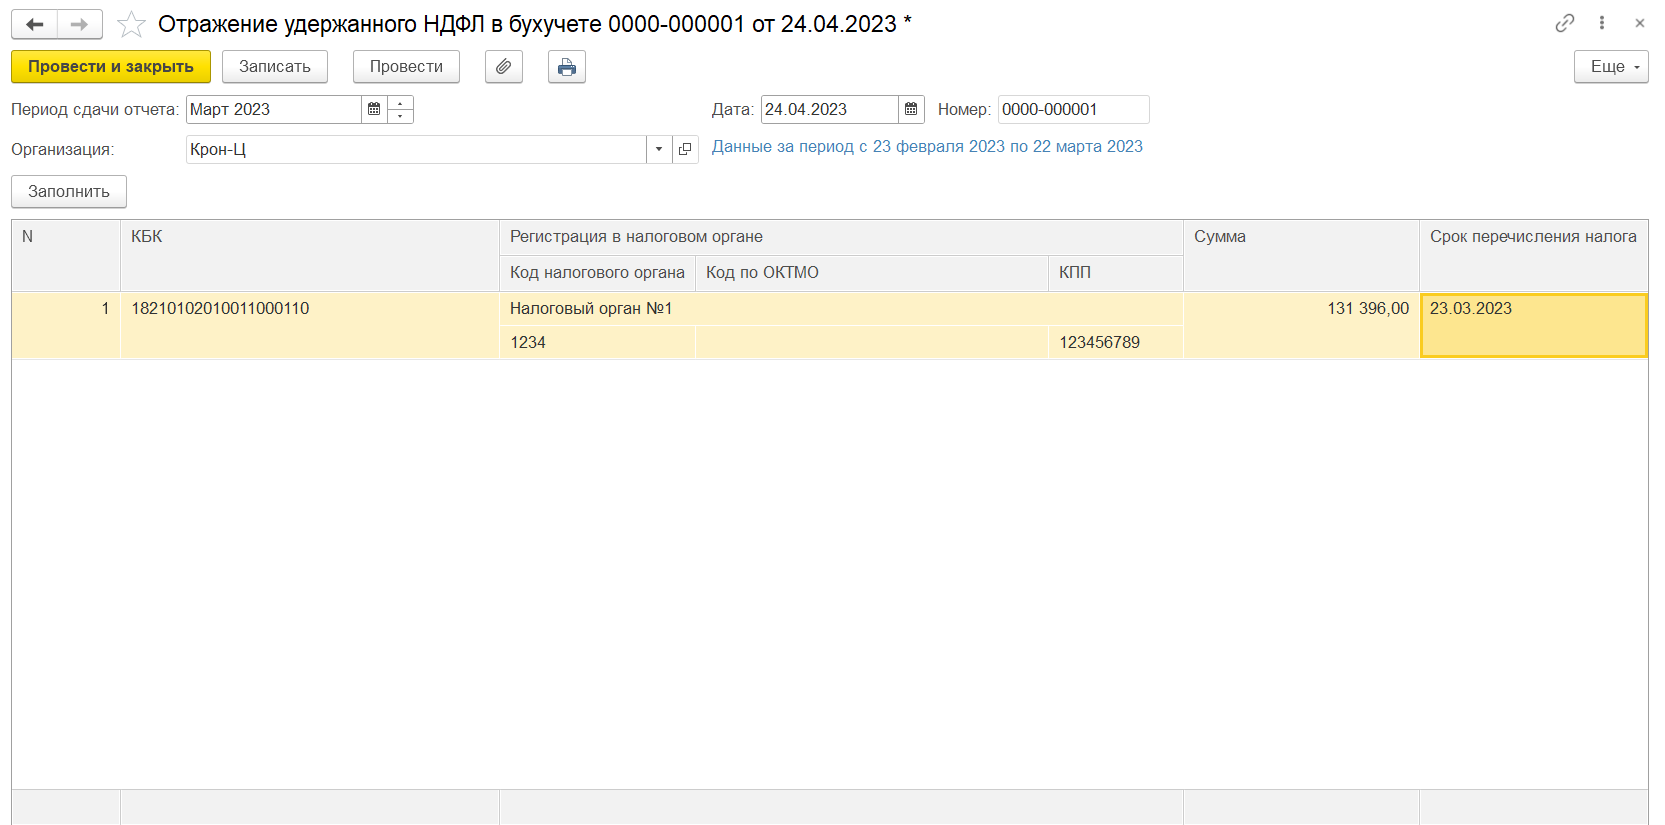Viewport: 1665px width, 825px height.
Task: Open calendar for report period
Action: 374,109
